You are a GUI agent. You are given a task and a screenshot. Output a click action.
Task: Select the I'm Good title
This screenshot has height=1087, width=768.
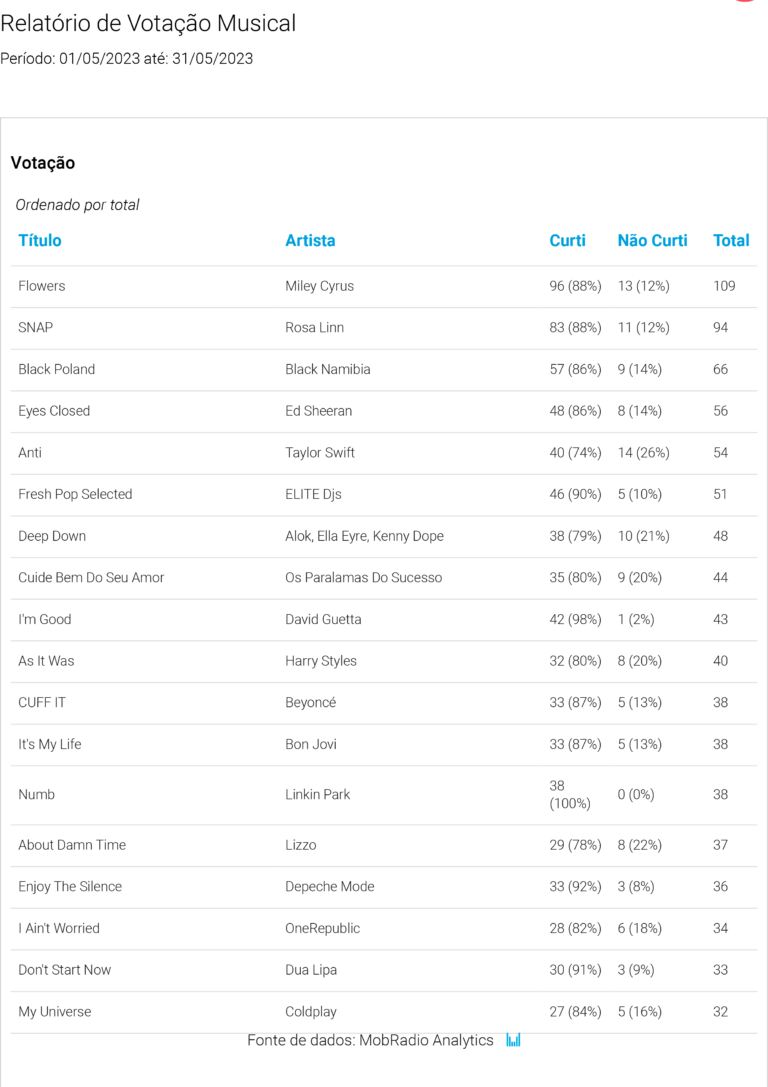pos(45,619)
